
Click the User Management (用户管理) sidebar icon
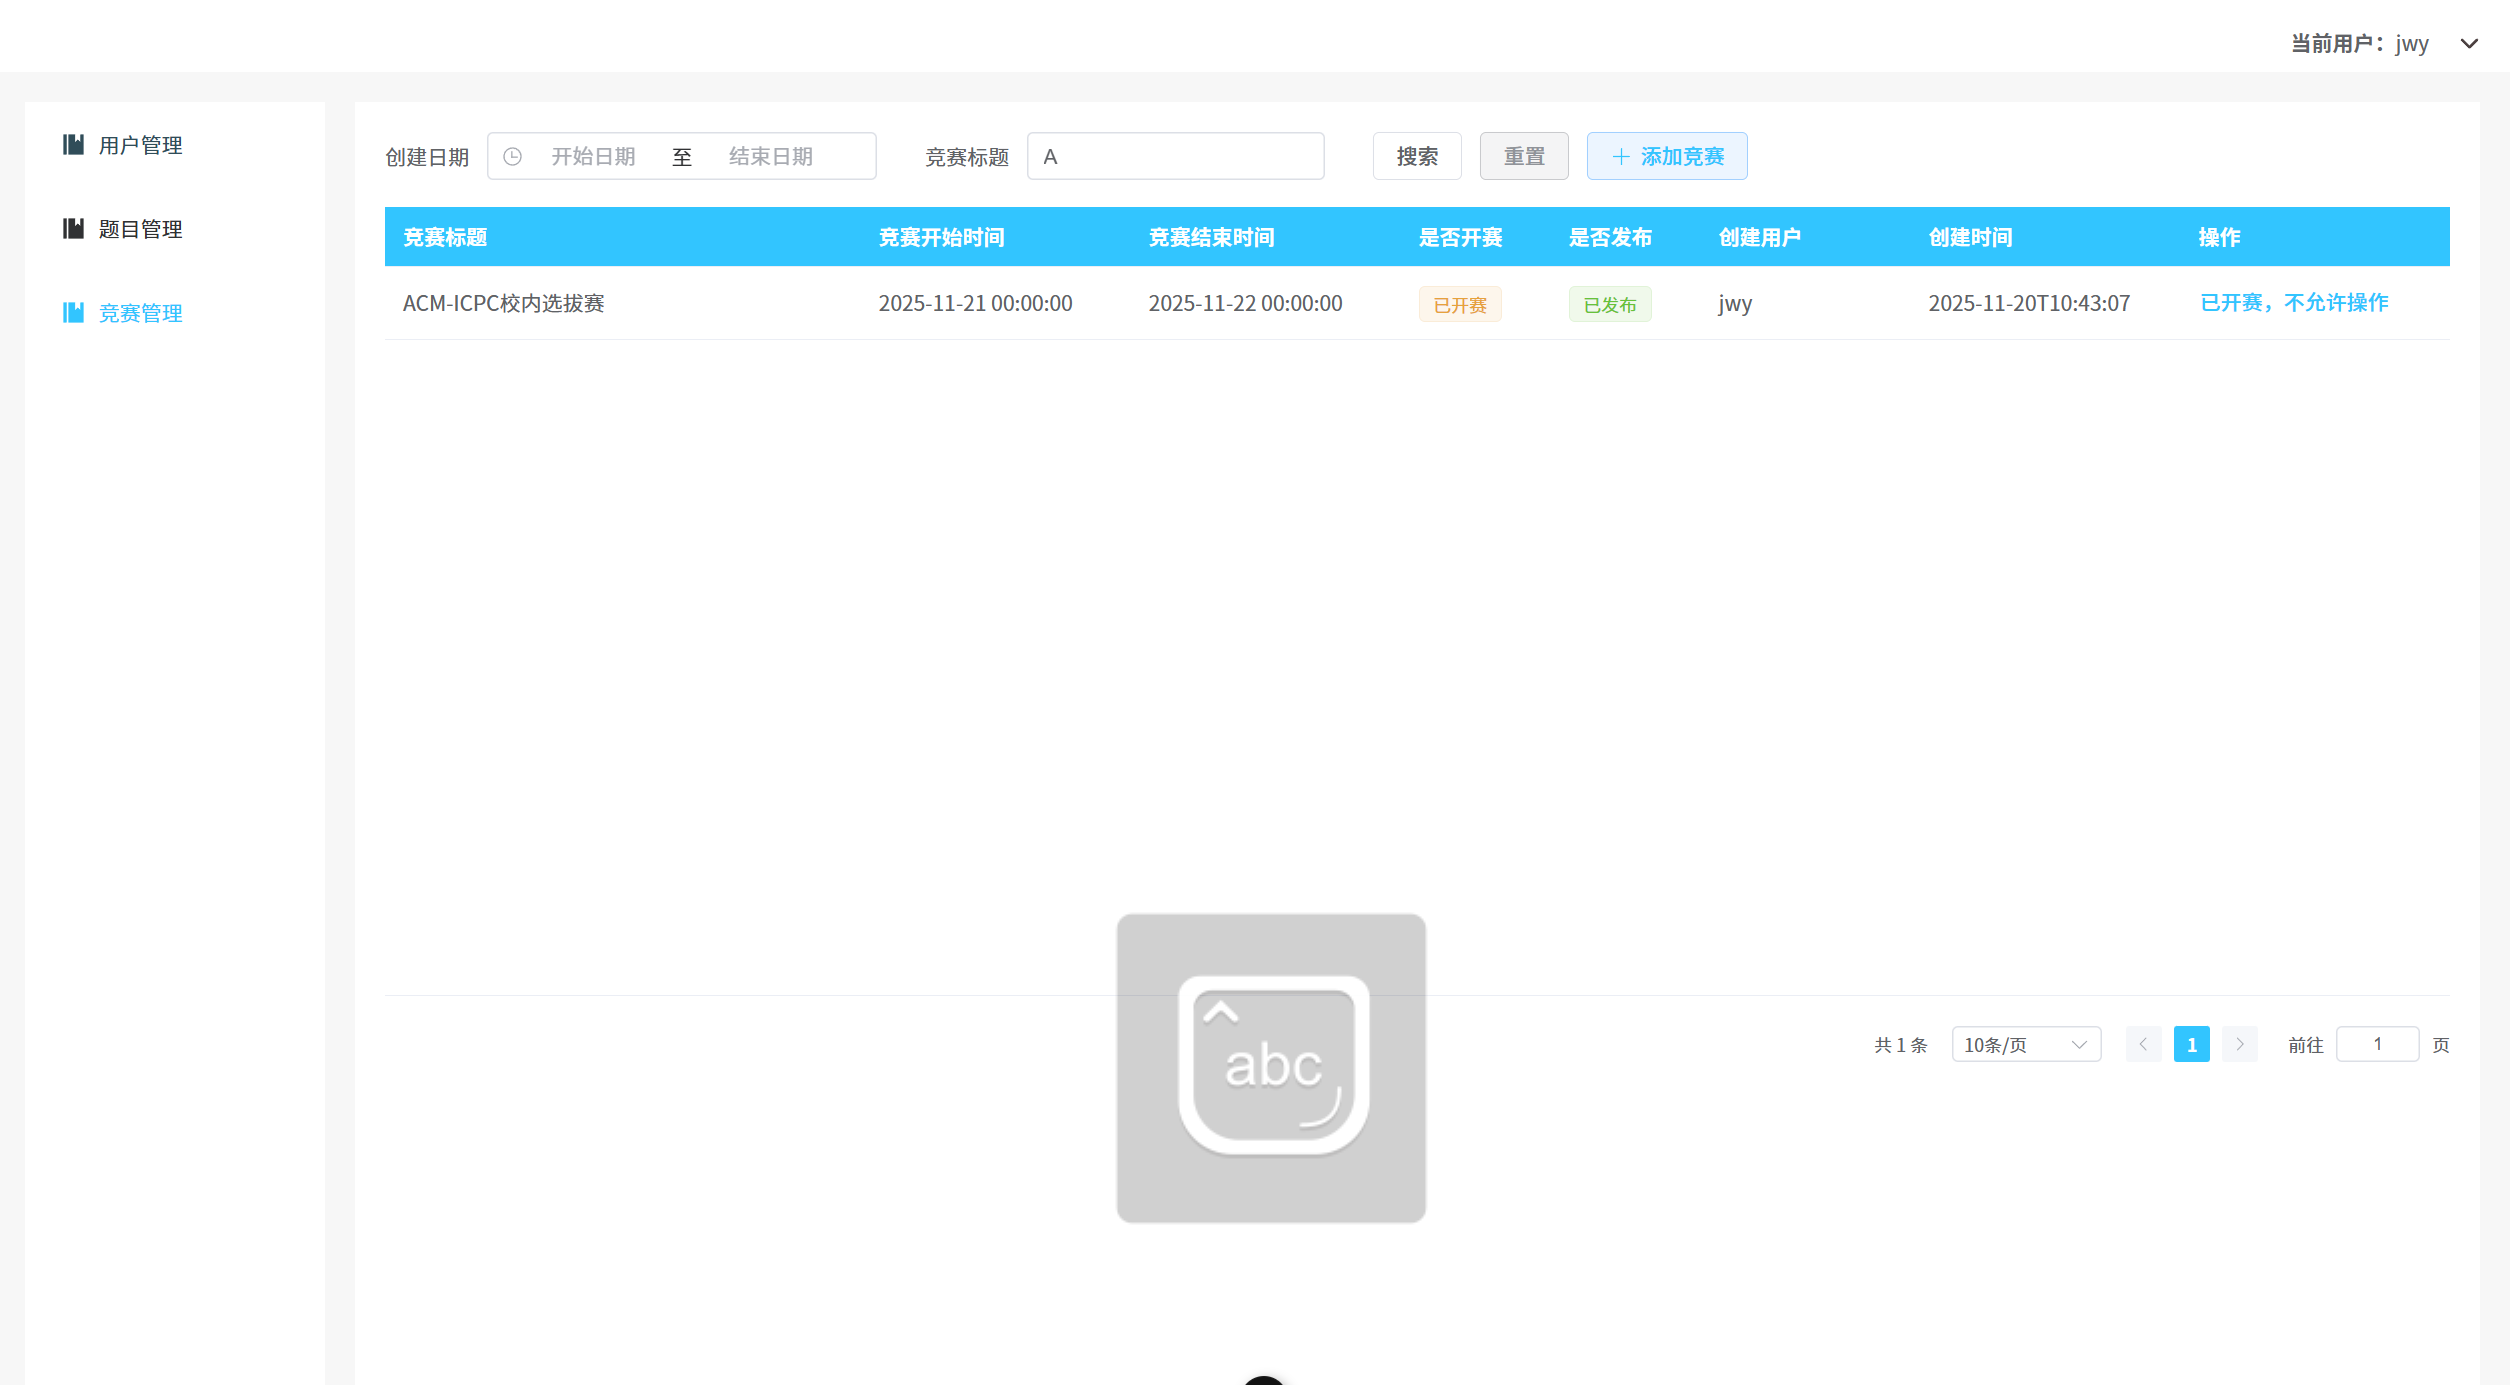click(73, 145)
